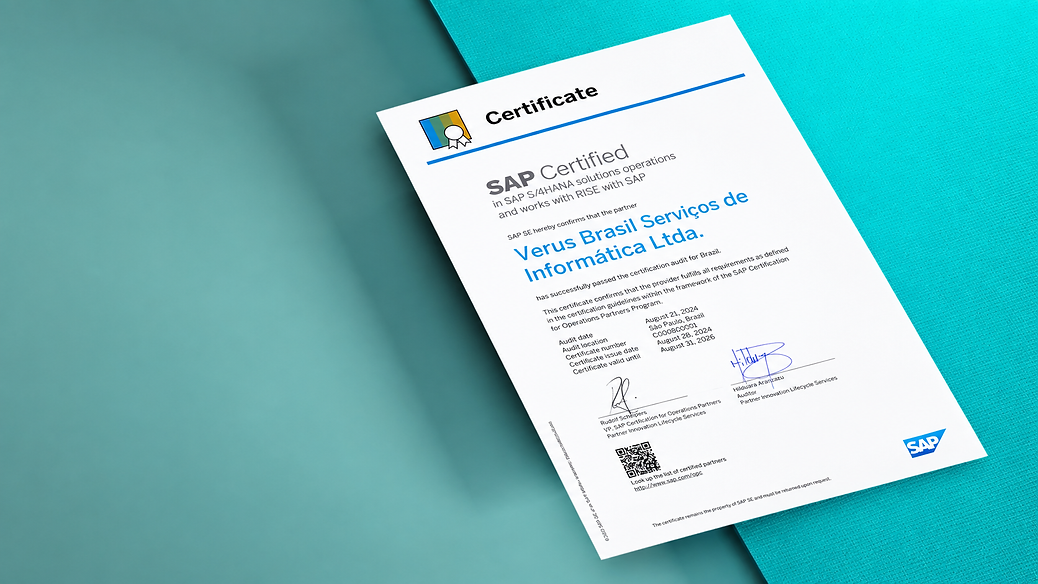The width and height of the screenshot is (1038, 584).
Task: Click the auditor's blue ink signature
Action: coord(761,362)
